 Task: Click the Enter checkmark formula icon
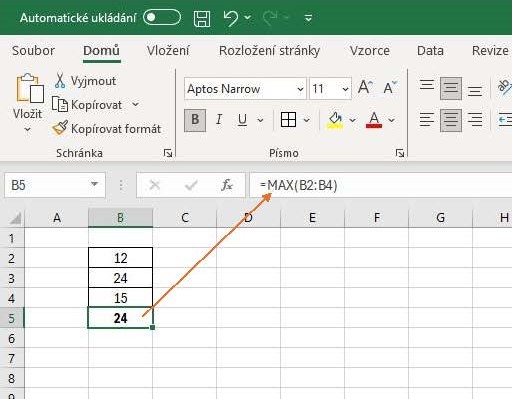(191, 185)
